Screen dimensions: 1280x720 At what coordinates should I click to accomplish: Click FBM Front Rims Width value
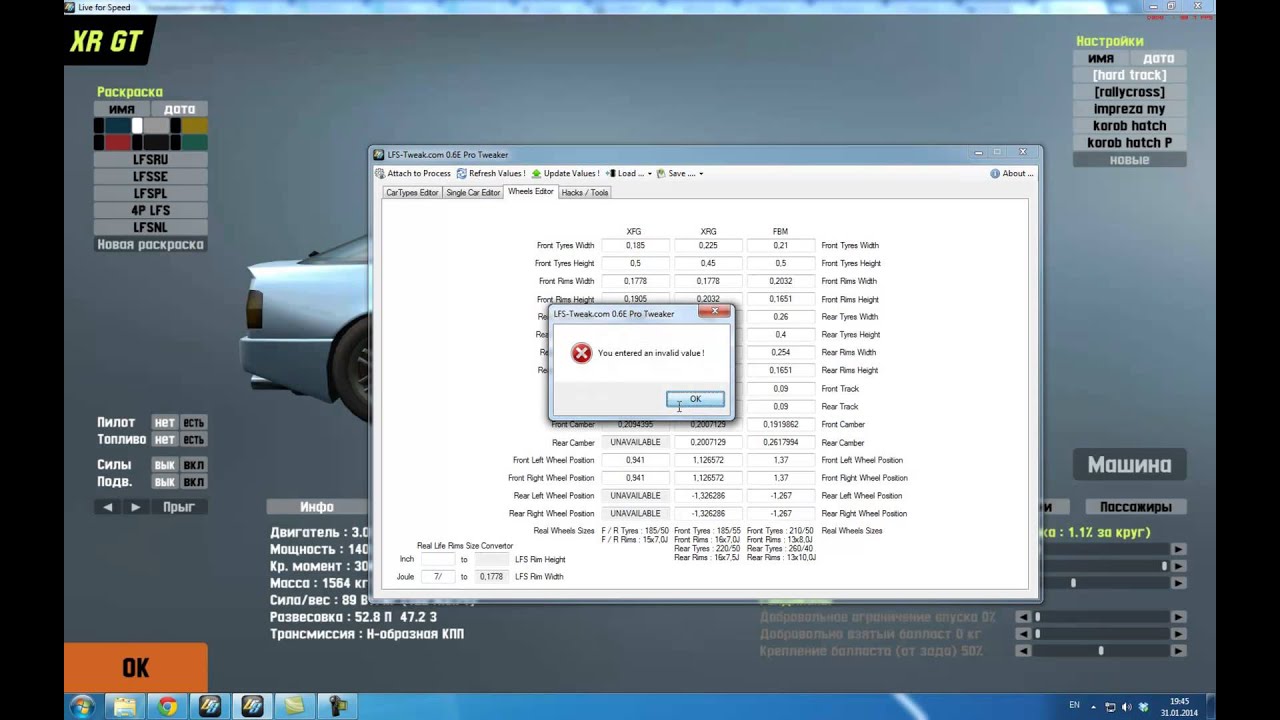click(780, 281)
